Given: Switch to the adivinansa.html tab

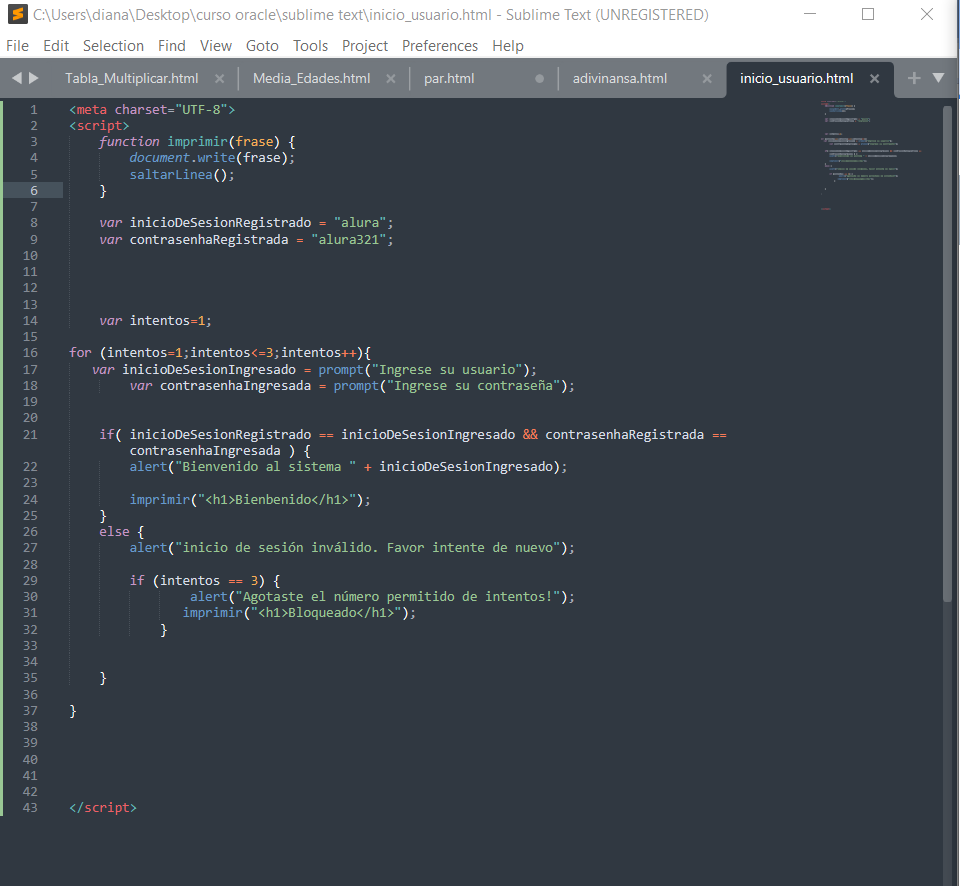Looking at the screenshot, I should (x=619, y=79).
